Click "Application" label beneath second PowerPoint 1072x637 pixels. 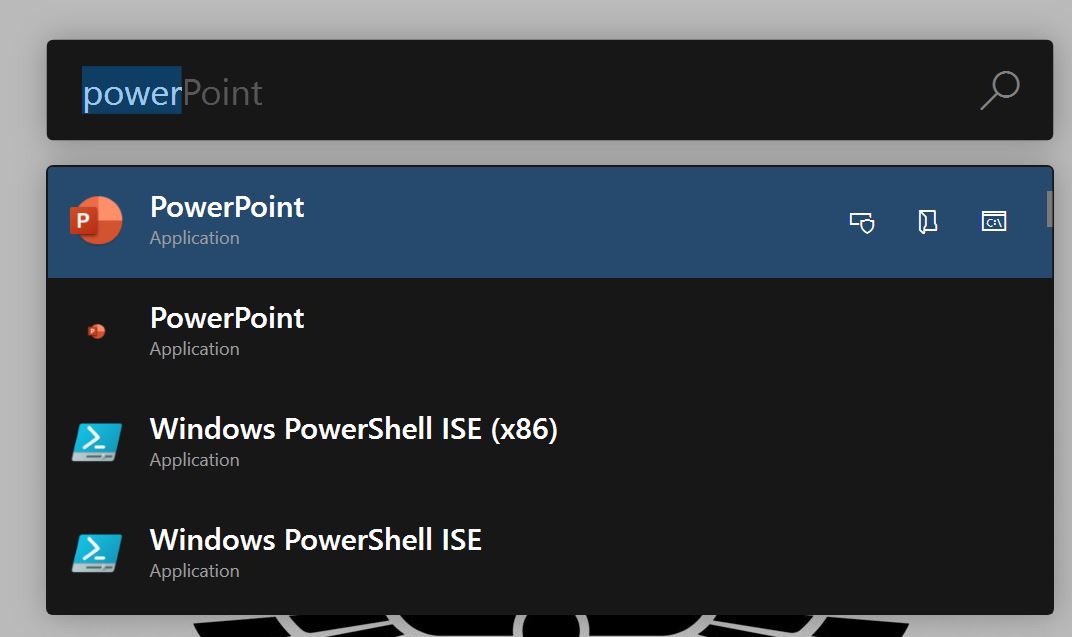point(195,349)
